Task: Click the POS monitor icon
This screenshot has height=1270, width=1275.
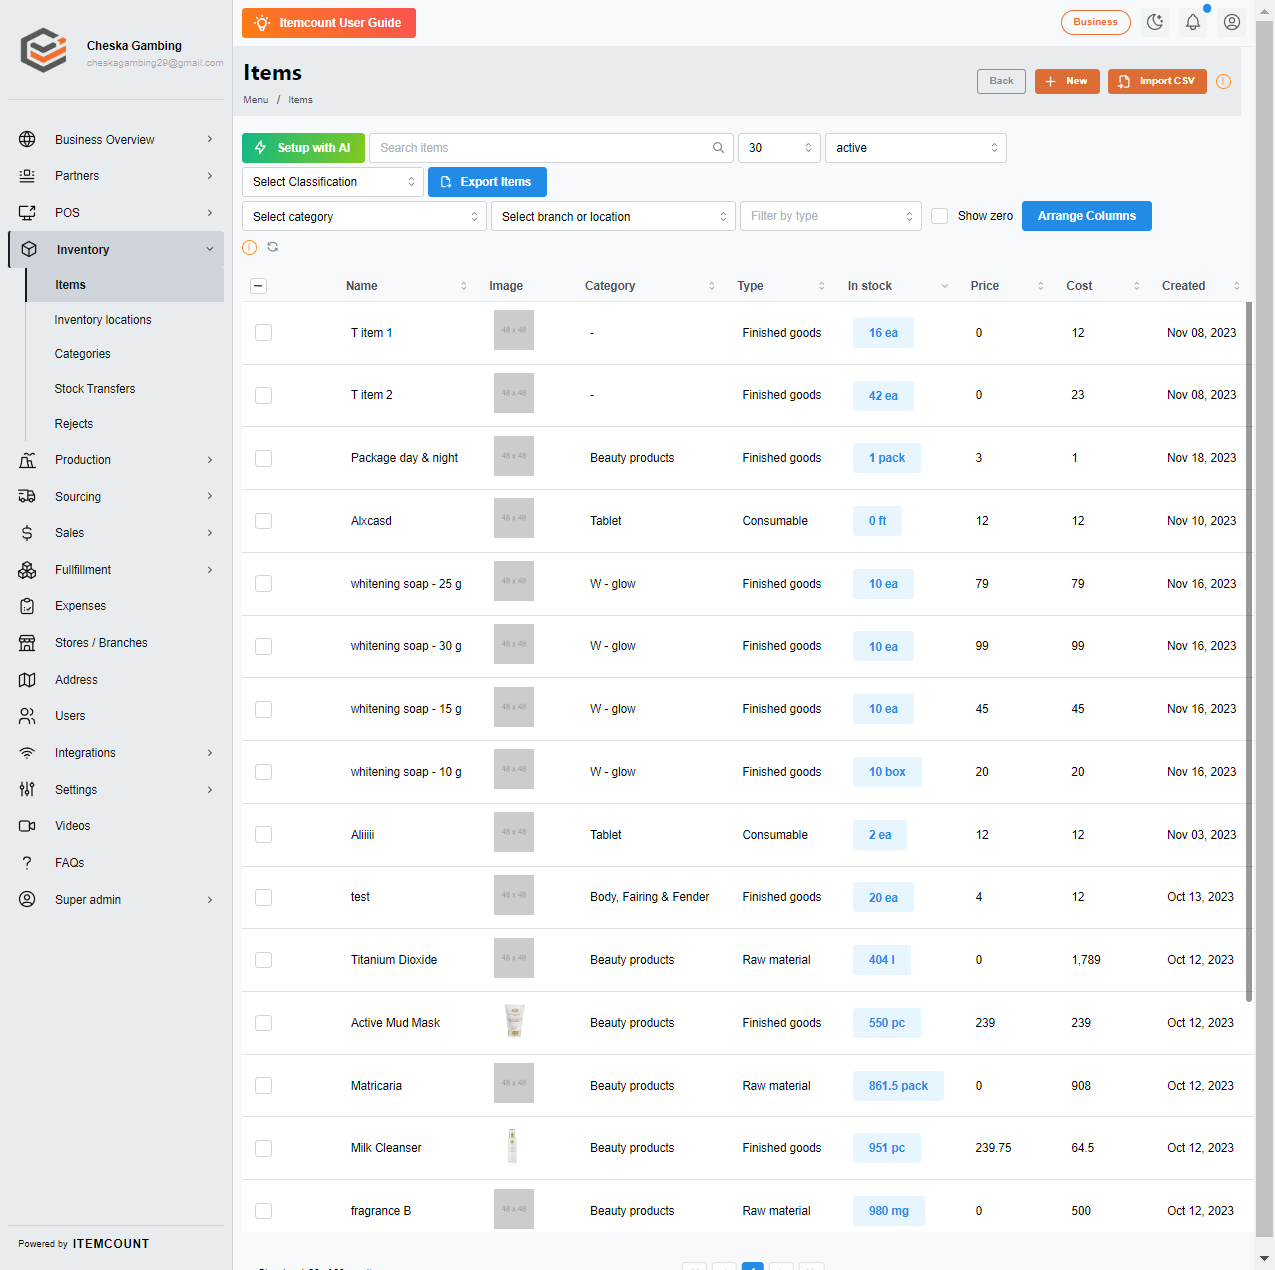Action: coord(27,212)
